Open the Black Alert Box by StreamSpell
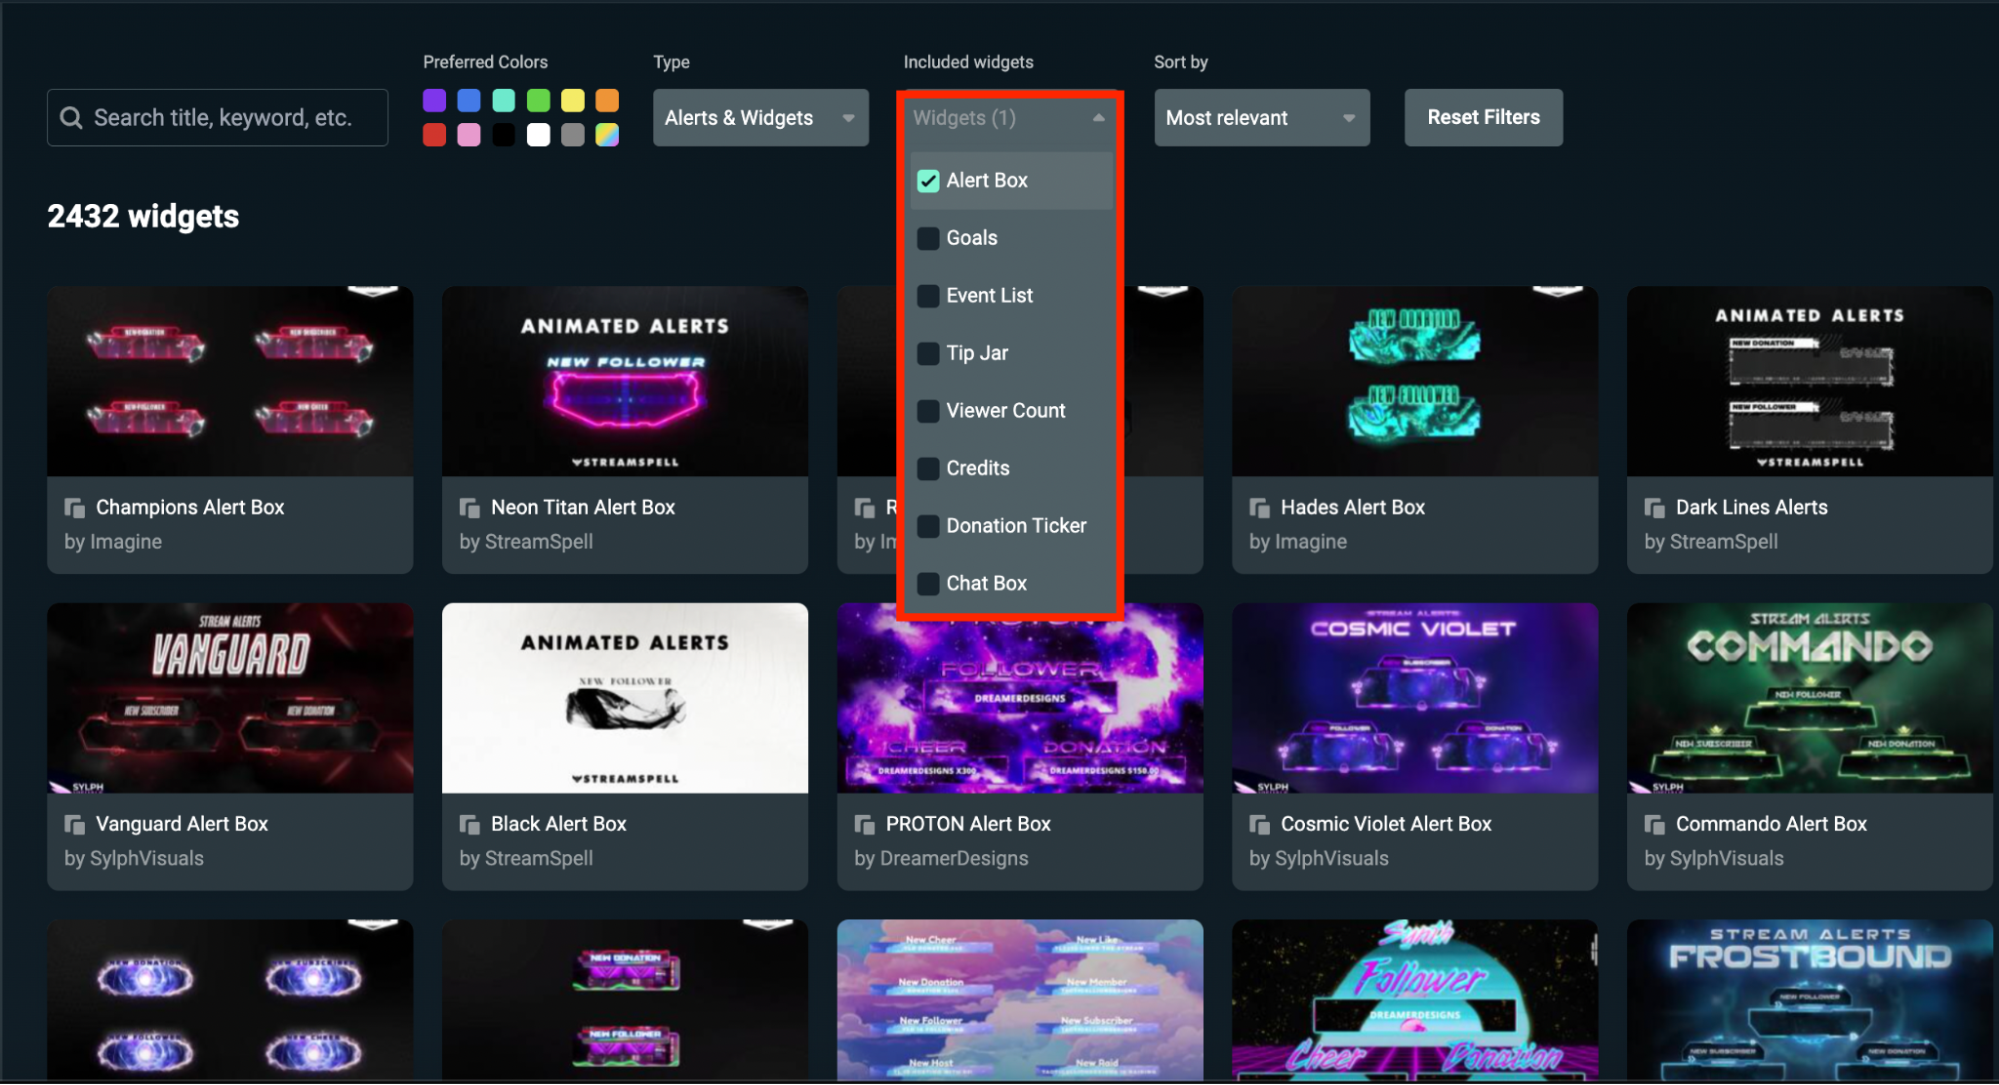 click(x=624, y=697)
